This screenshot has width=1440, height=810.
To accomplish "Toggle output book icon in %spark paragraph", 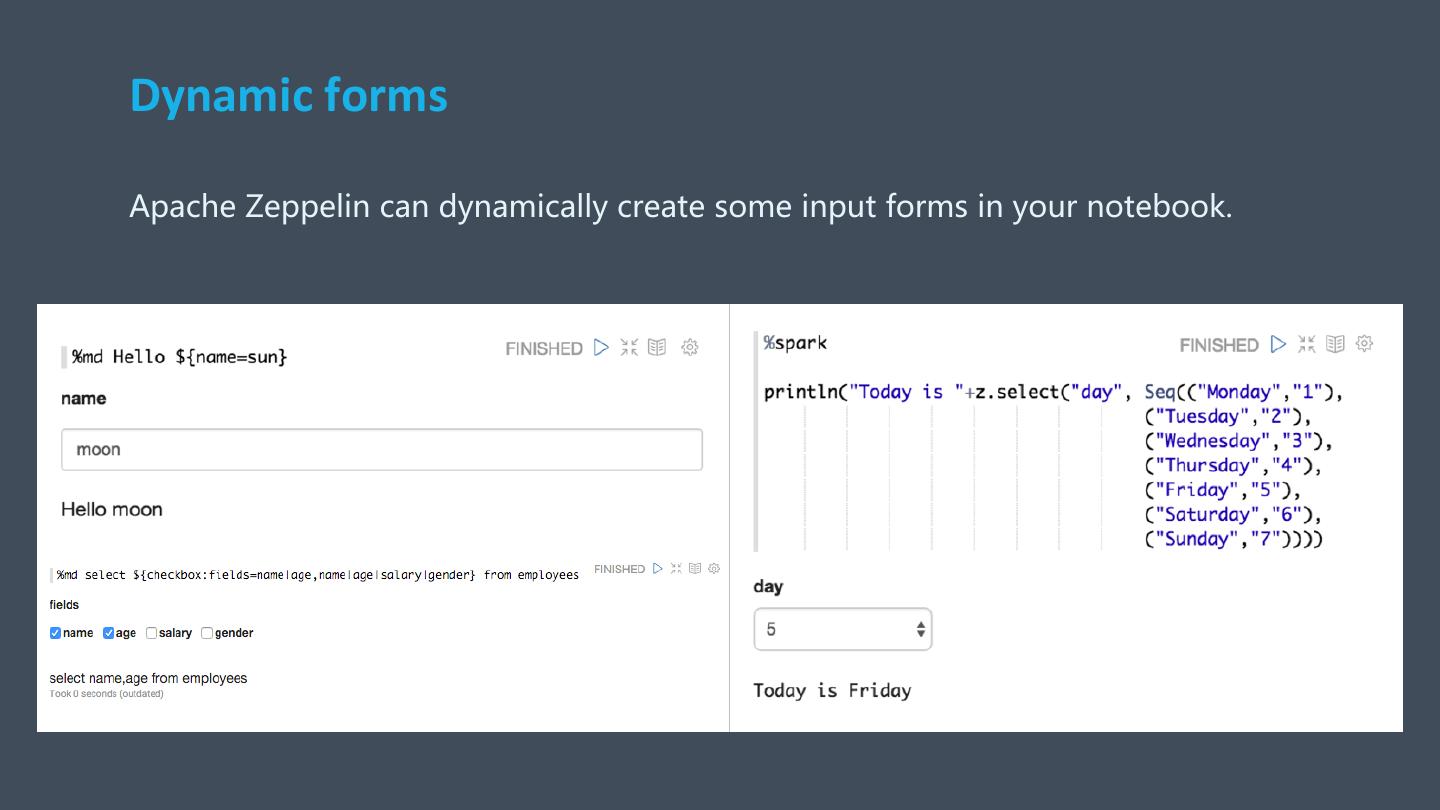I will 1335,345.
